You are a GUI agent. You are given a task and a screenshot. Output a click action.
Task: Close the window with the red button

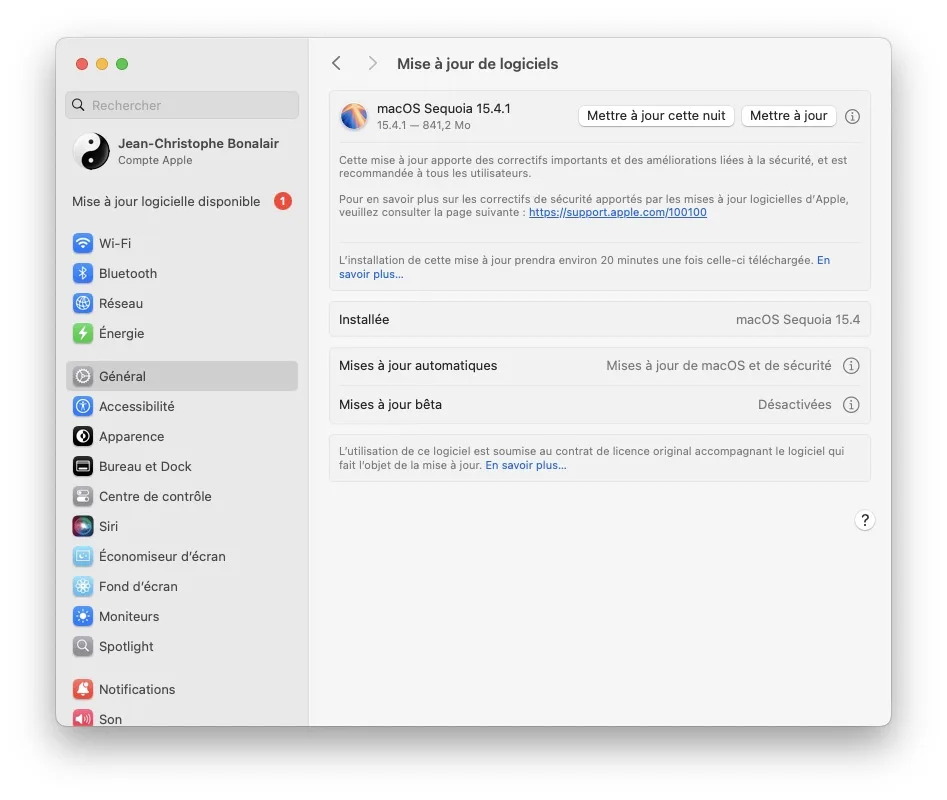[x=82, y=64]
